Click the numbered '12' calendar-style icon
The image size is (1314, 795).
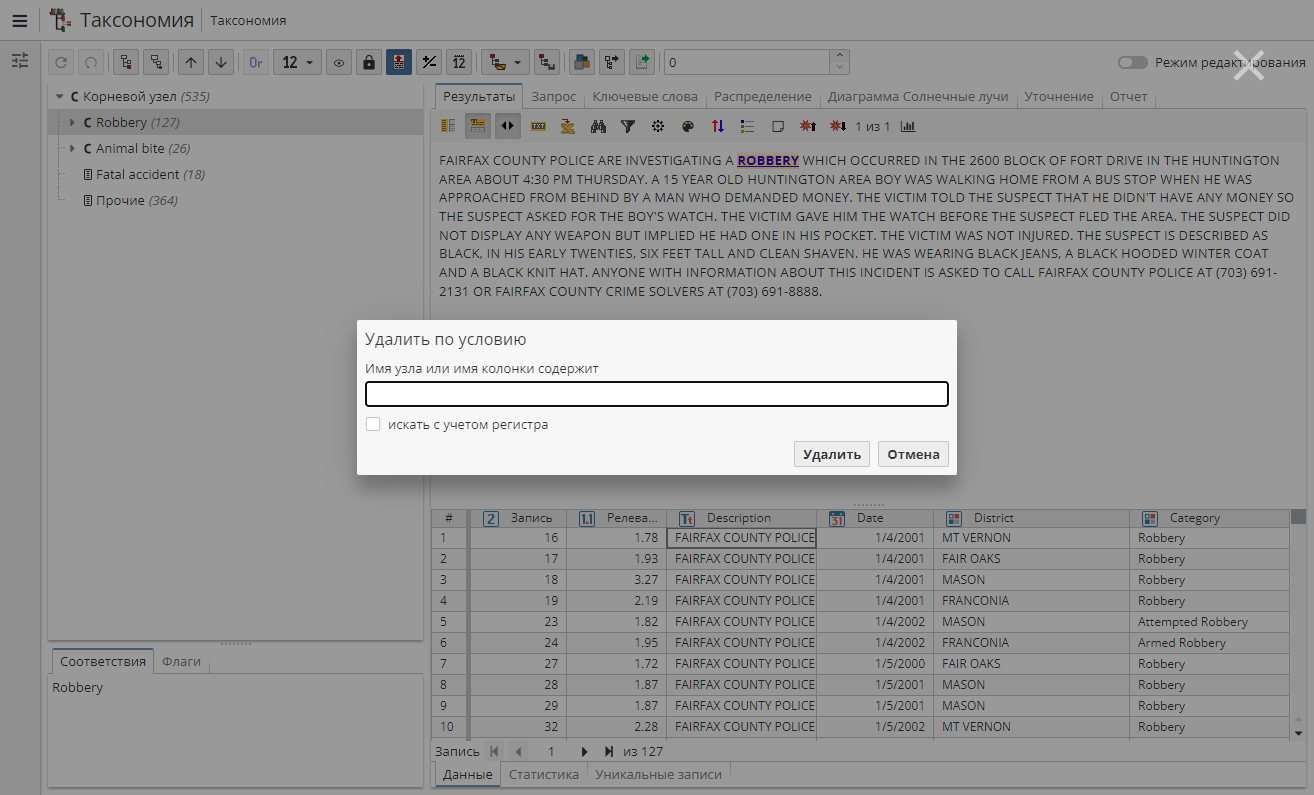[x=459, y=62]
